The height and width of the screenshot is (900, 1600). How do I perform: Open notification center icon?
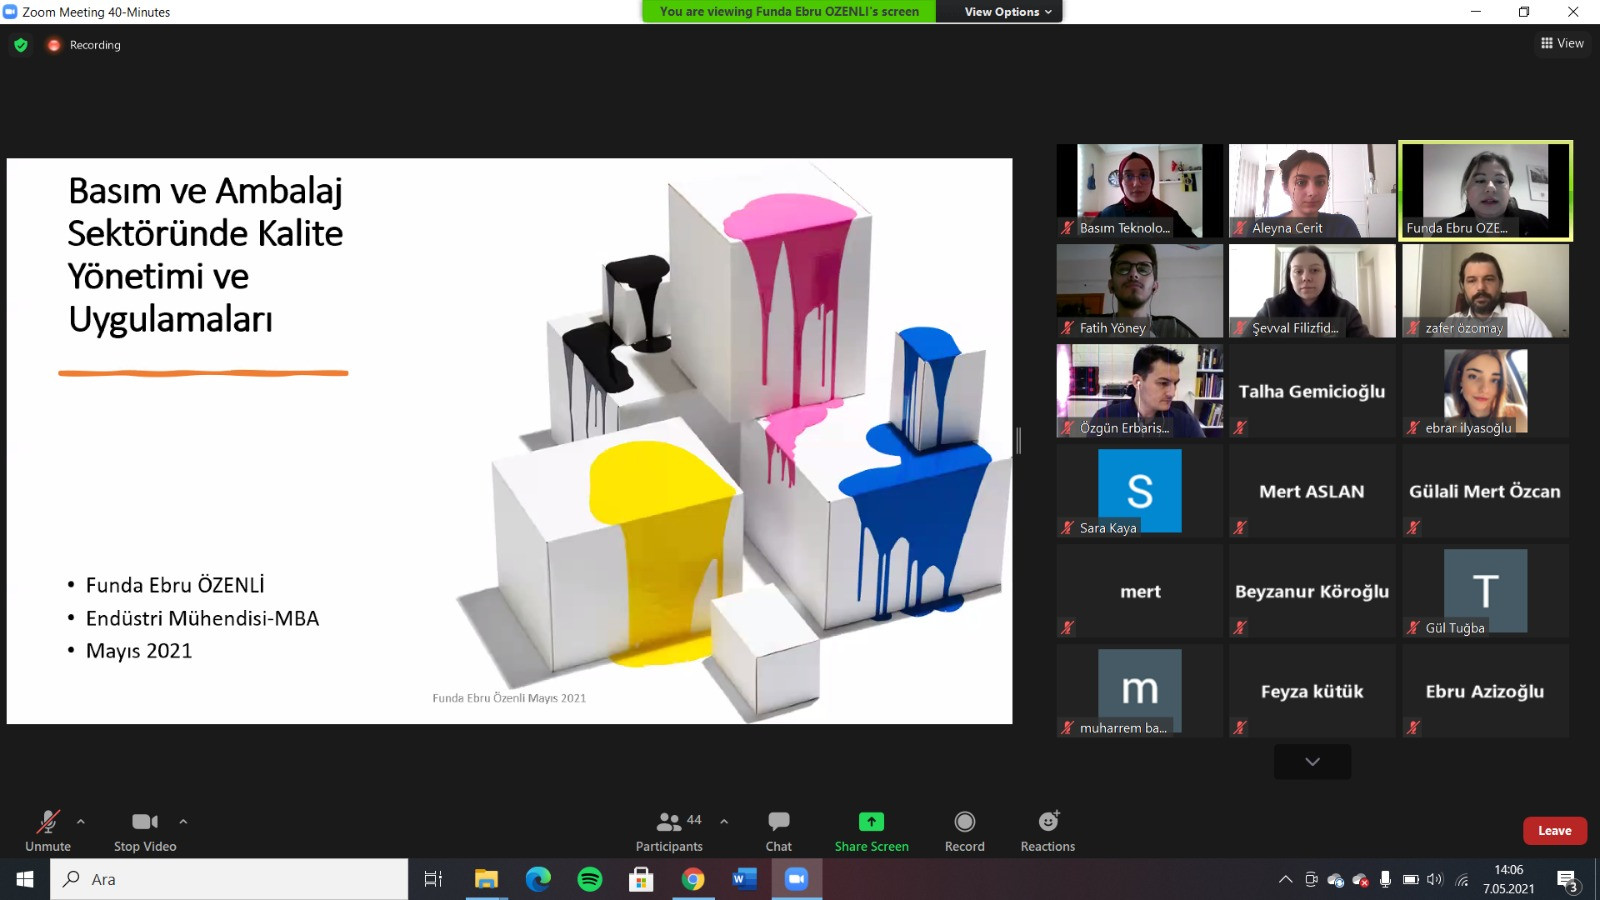pos(1567,880)
